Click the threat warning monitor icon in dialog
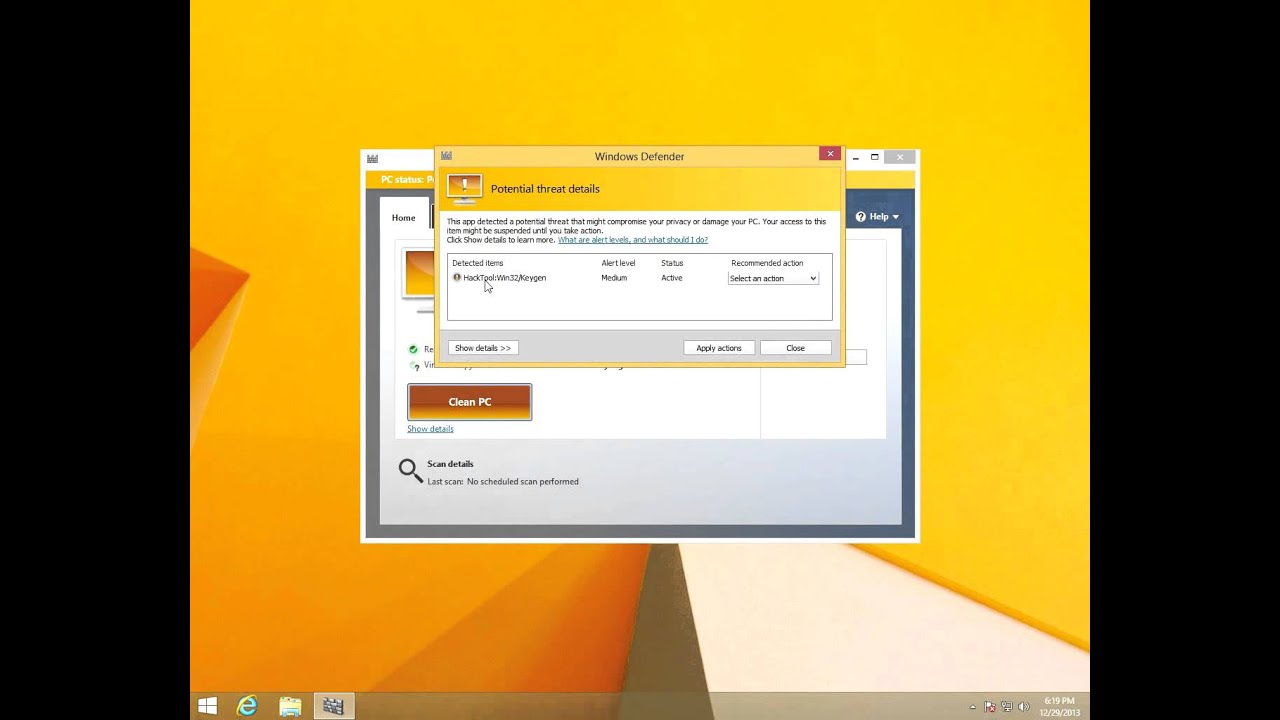The width and height of the screenshot is (1280, 720). [x=464, y=189]
